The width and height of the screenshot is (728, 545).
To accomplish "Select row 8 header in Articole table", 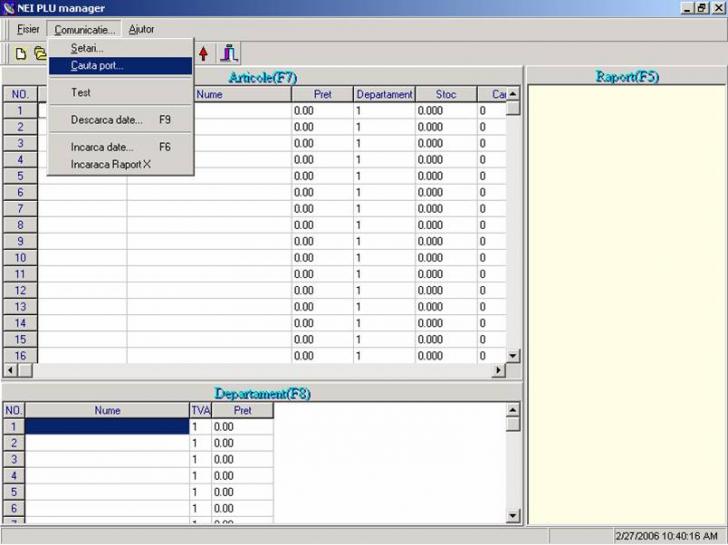I will tap(19, 225).
